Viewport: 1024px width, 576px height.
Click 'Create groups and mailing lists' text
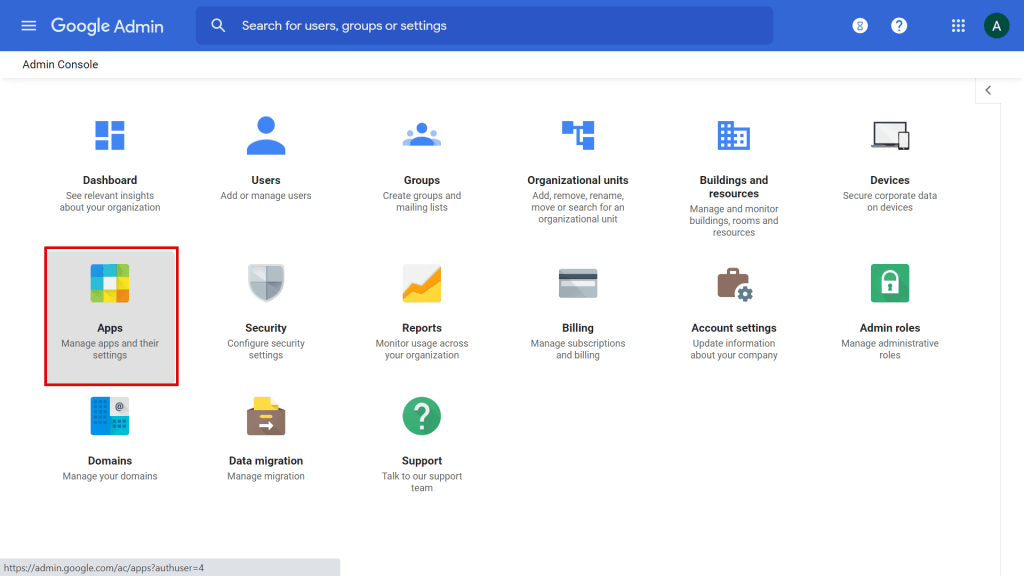(x=422, y=202)
